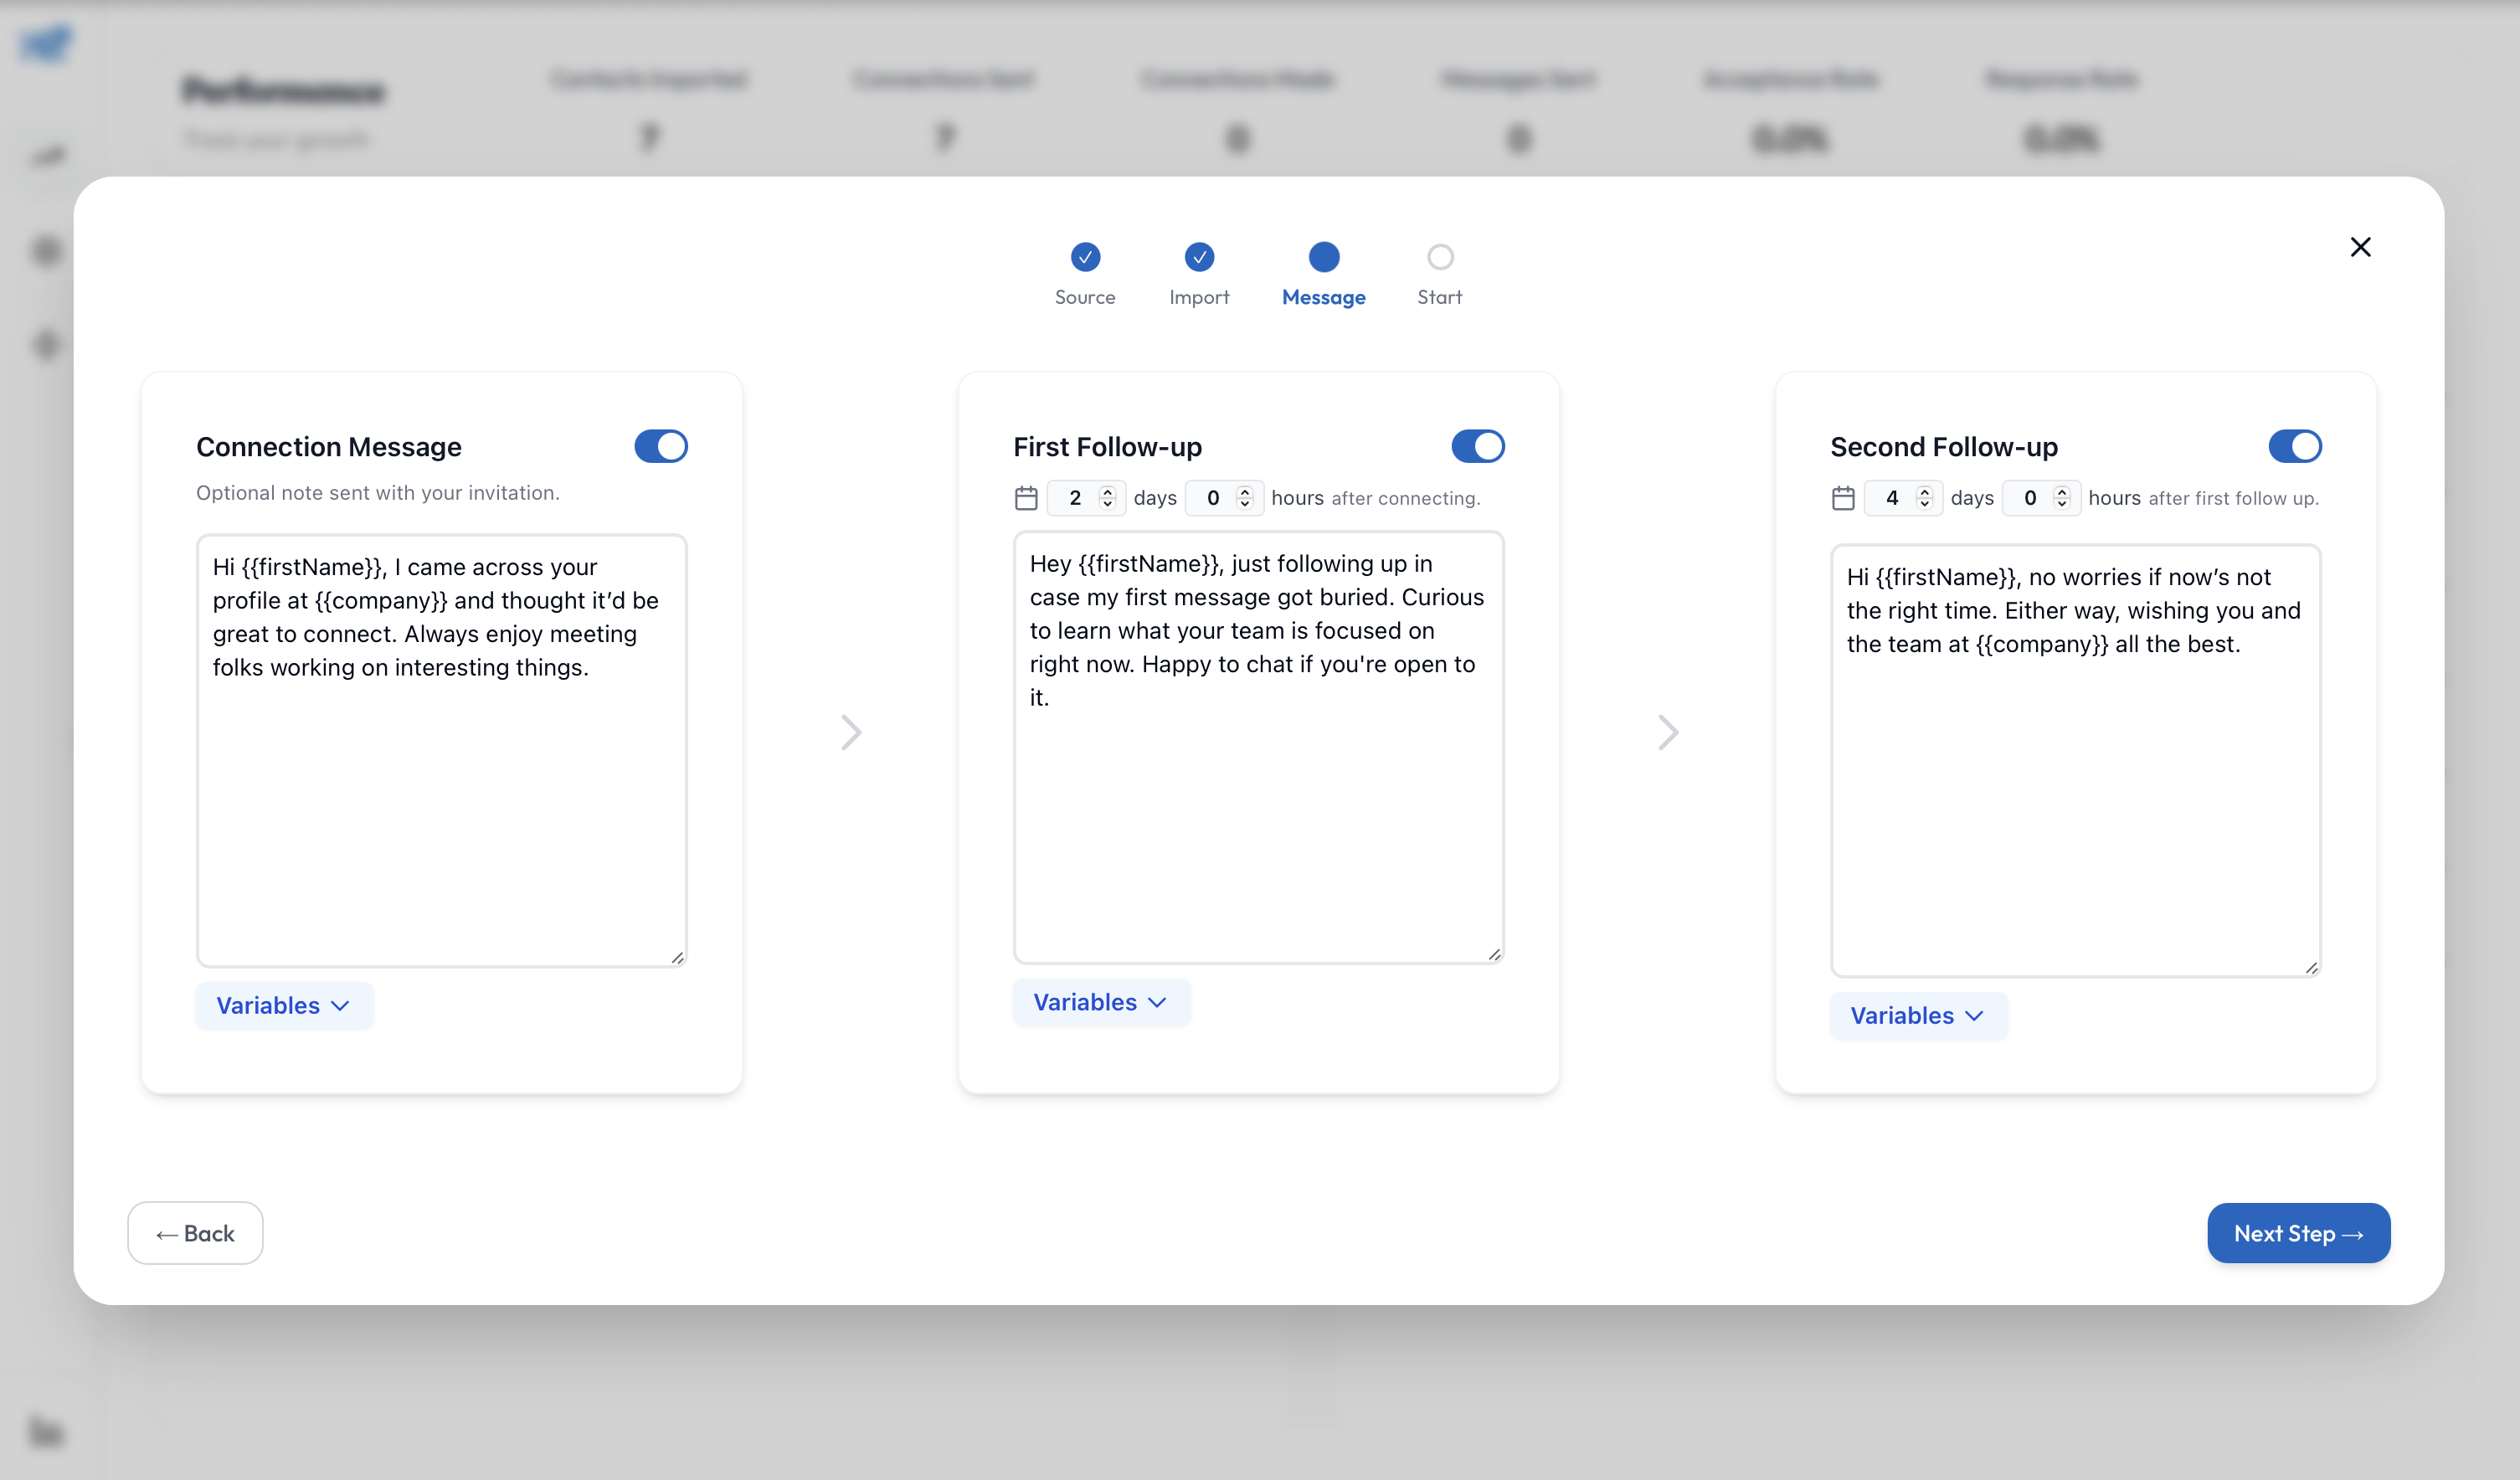Click the Back button
The width and height of the screenshot is (2520, 1480).
click(195, 1233)
